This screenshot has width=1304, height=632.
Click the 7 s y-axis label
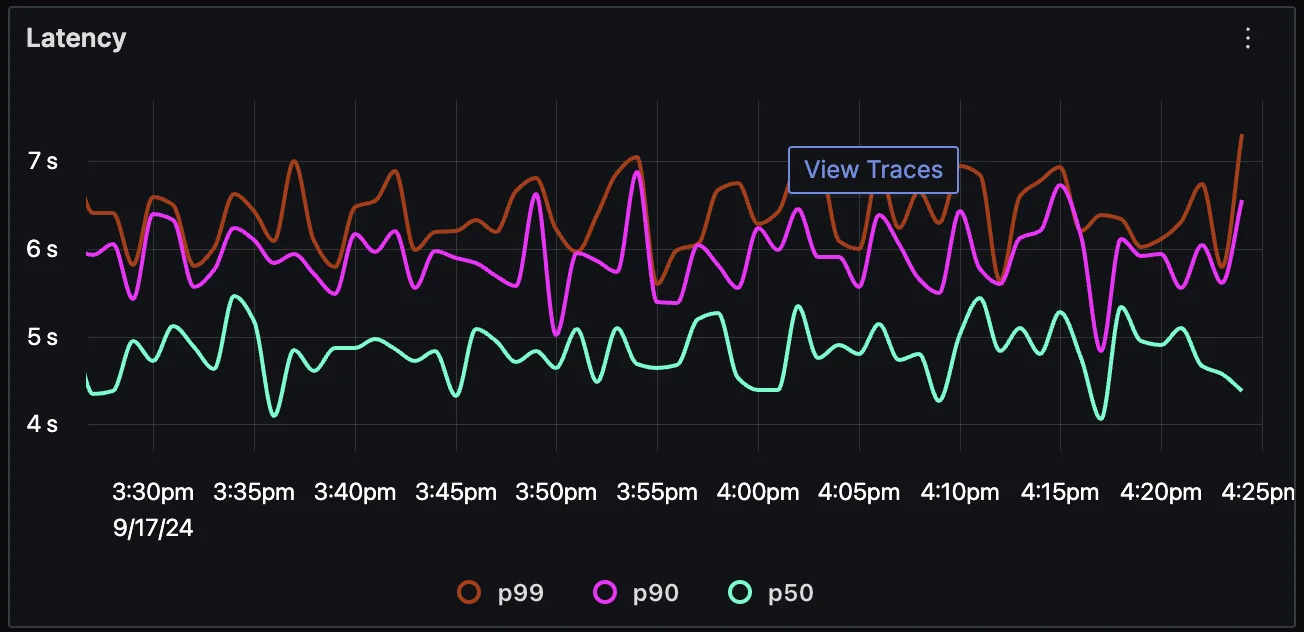tap(42, 161)
